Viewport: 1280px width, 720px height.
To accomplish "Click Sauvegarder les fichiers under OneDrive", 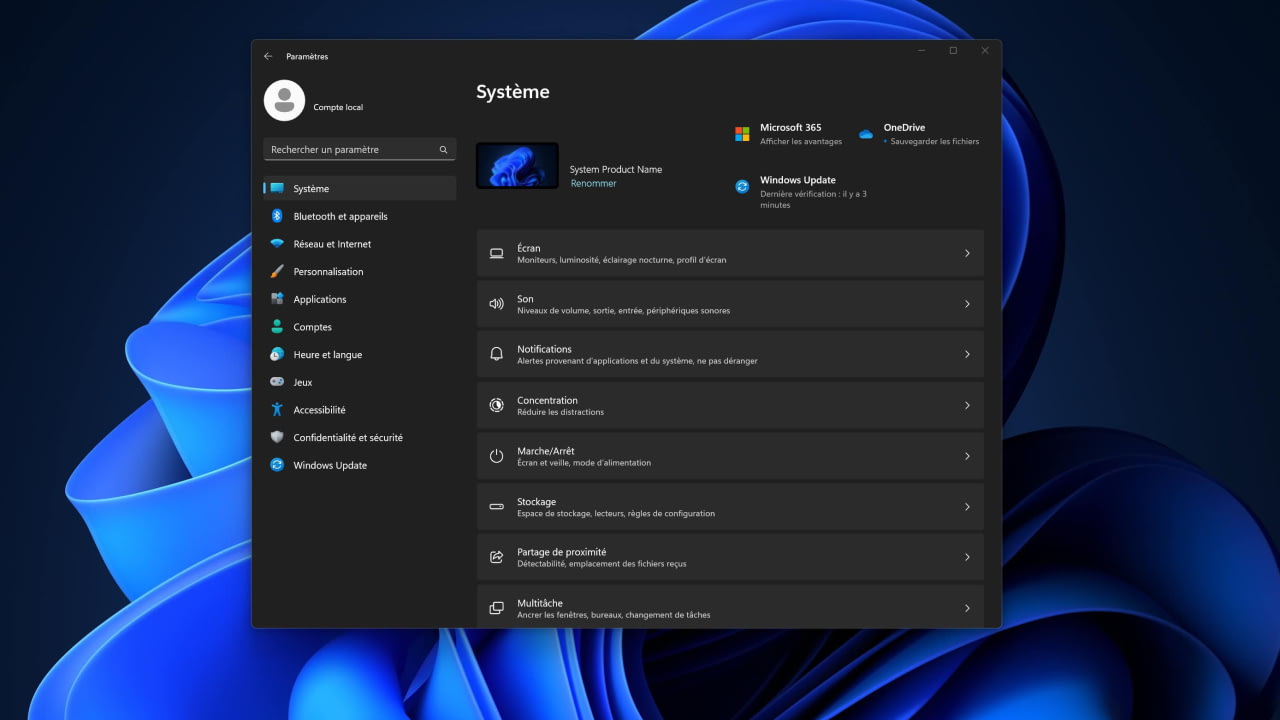I will [935, 142].
